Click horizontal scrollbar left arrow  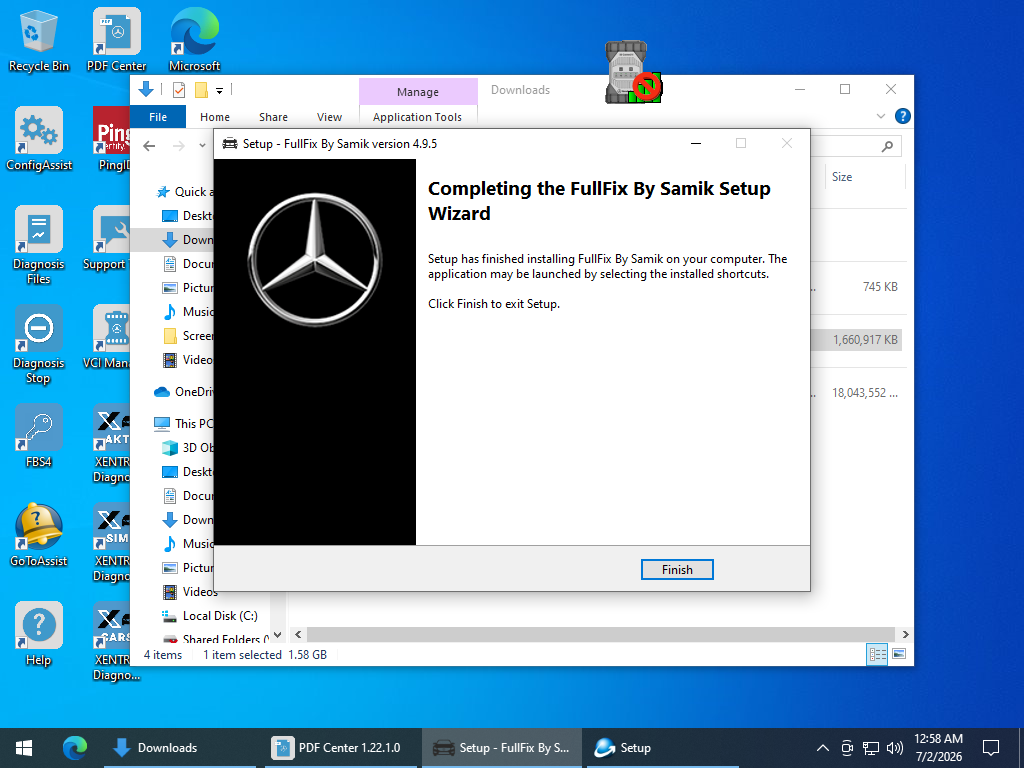298,634
